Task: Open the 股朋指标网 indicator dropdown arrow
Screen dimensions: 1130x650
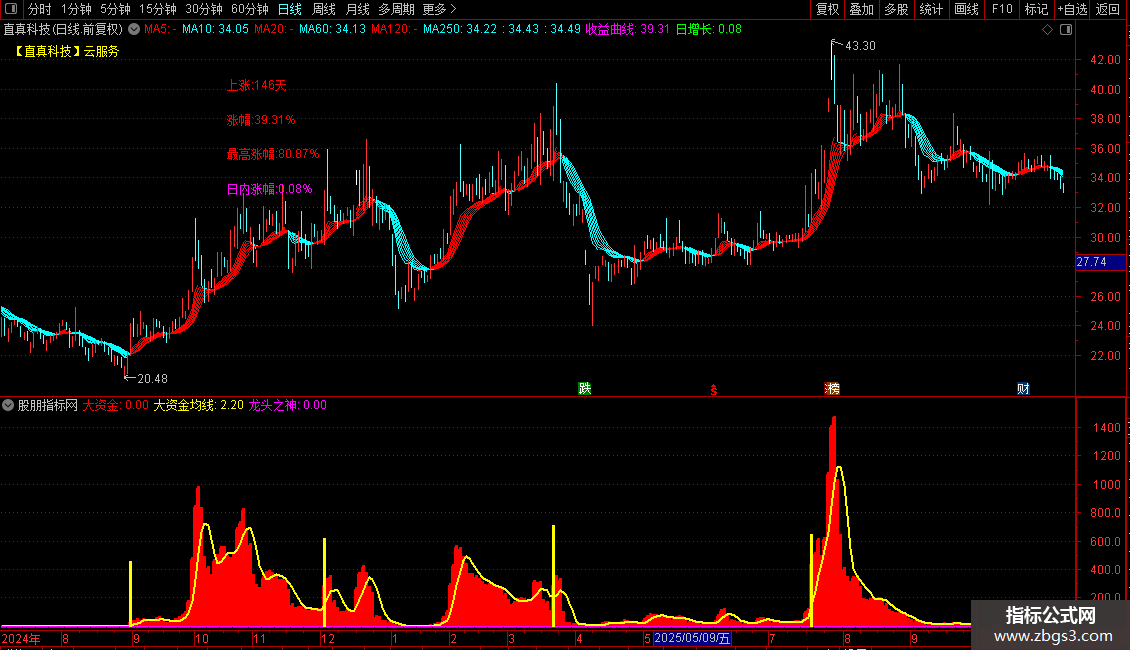Action: click(8, 405)
